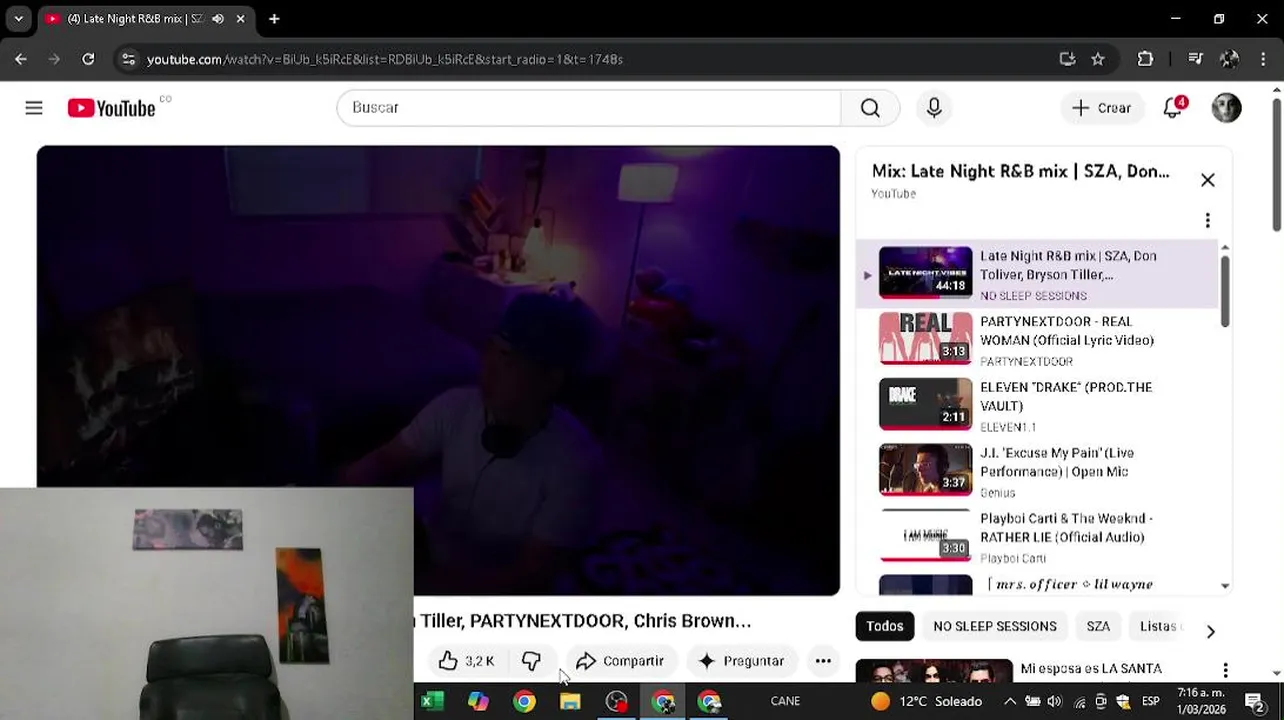Viewport: 1284px width, 720px height.
Task: Click the Preguntar button
Action: point(741,661)
